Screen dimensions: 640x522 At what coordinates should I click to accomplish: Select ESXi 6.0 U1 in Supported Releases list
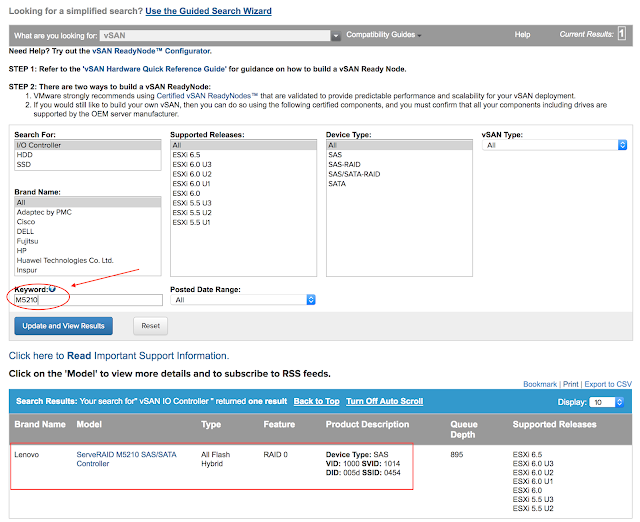coord(243,184)
